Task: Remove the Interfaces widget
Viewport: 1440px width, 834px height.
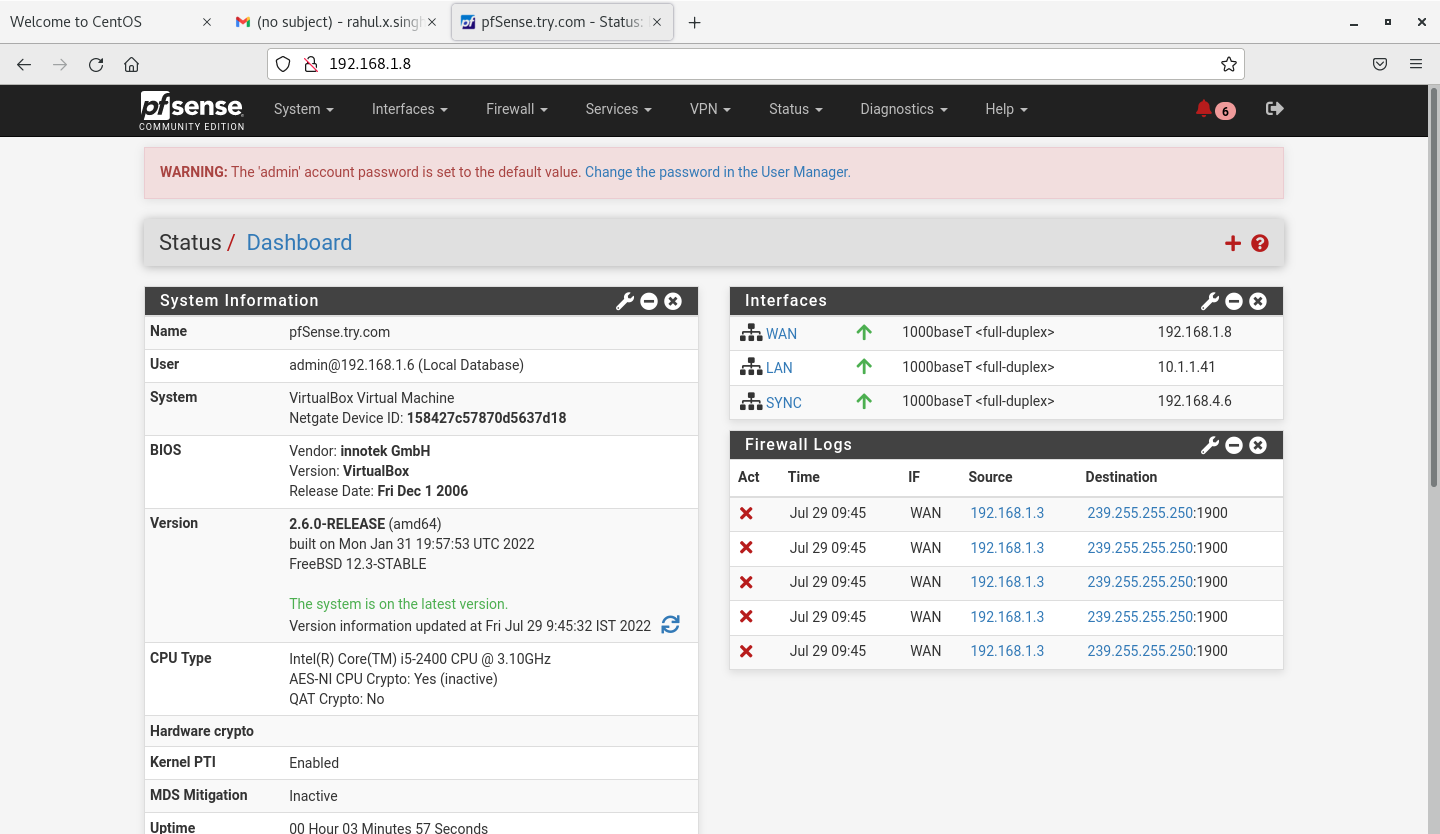Action: point(1258,301)
